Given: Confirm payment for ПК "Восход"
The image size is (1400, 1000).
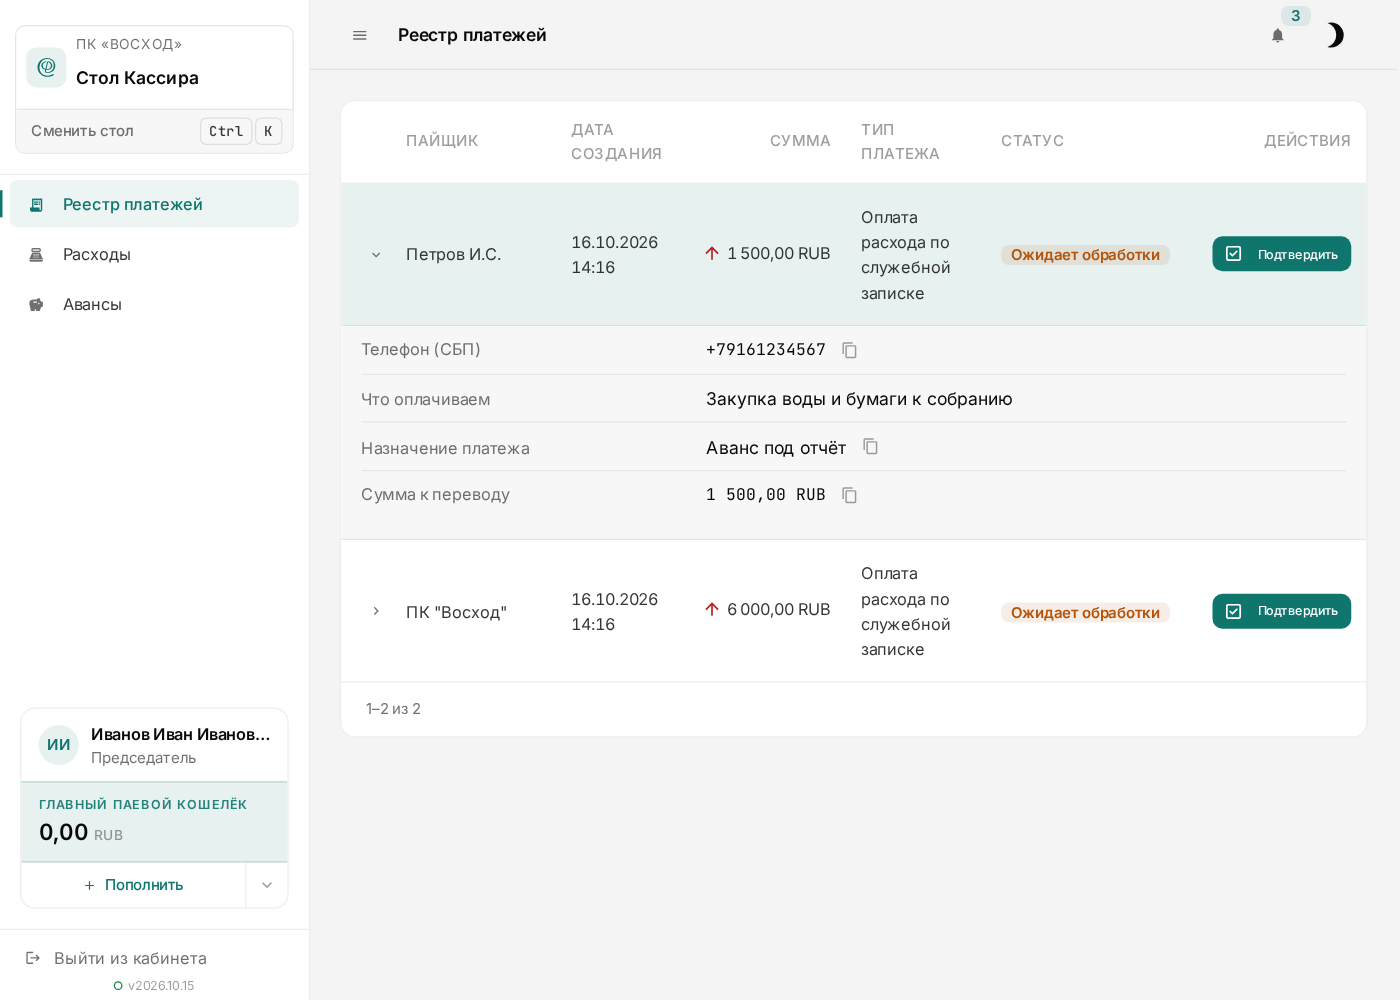Looking at the screenshot, I should click(1281, 611).
